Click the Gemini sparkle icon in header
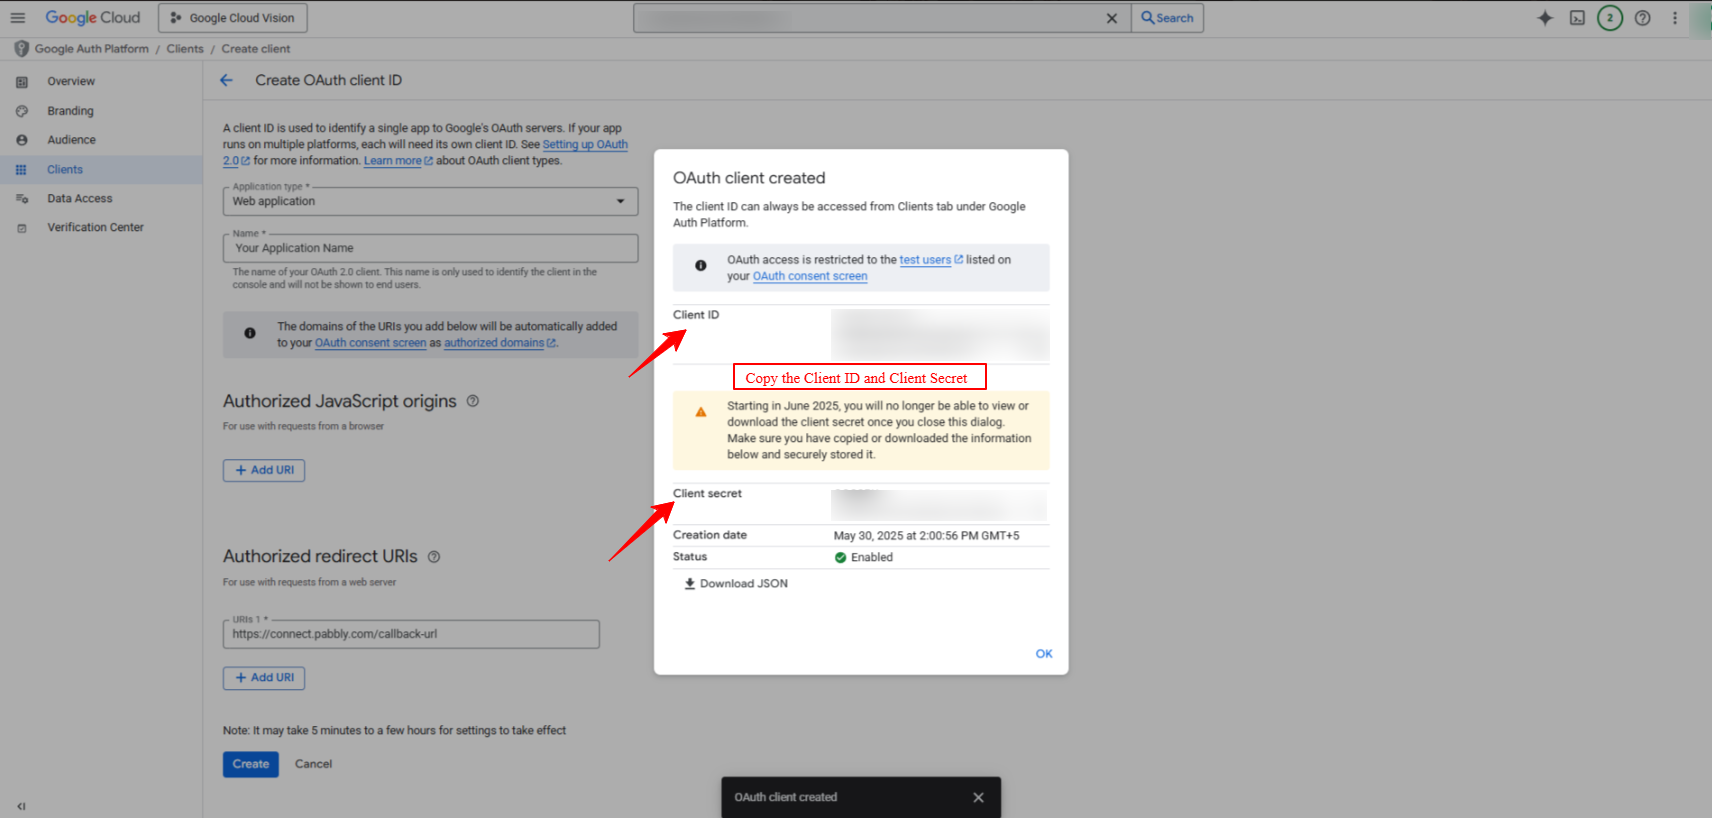This screenshot has height=818, width=1712. pos(1545,18)
